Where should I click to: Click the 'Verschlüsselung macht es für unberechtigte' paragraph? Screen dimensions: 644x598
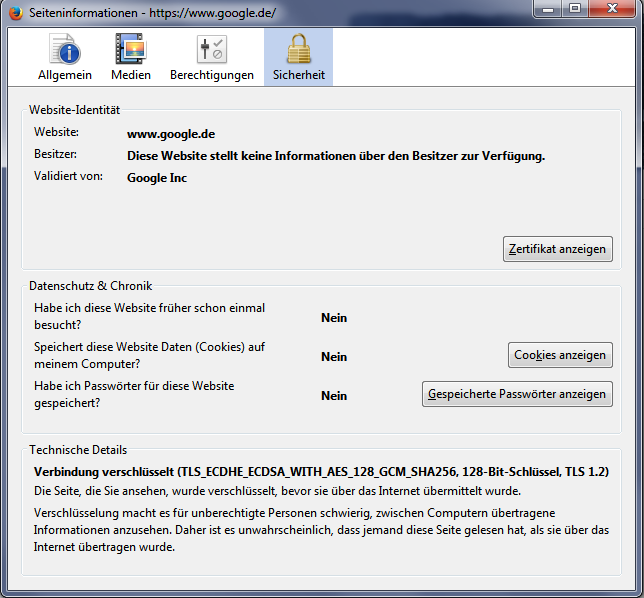[321, 530]
